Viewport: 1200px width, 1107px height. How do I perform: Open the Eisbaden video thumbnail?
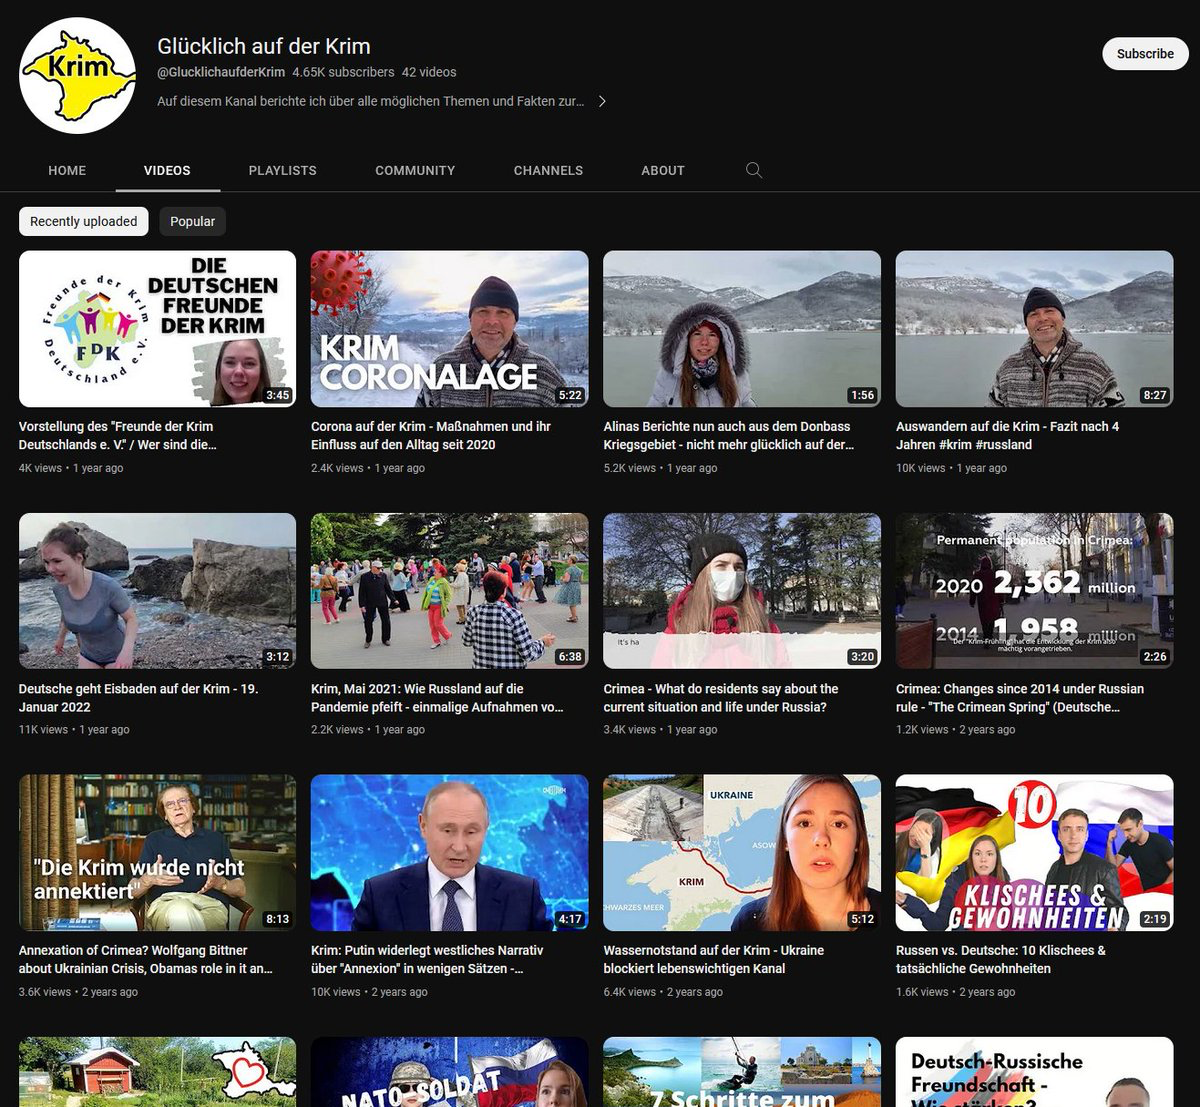[x=157, y=590]
